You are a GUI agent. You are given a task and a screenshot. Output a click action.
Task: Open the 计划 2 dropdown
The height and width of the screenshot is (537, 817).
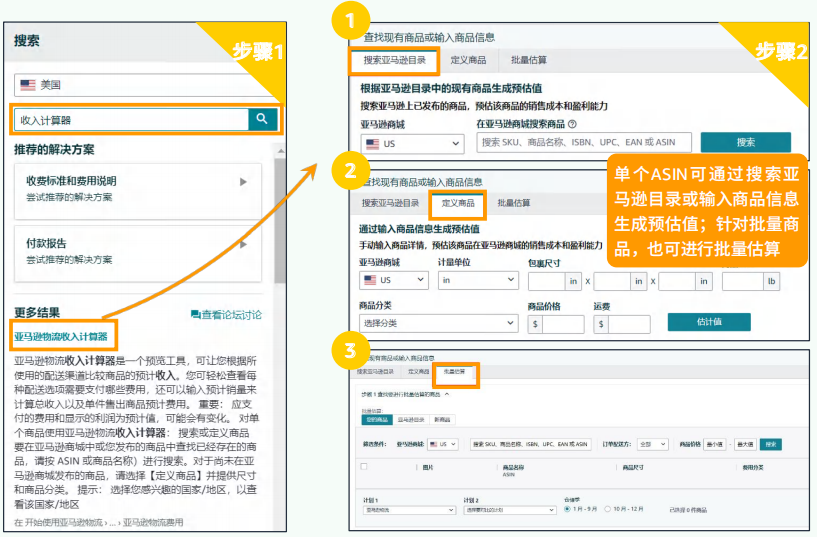[x=510, y=510]
